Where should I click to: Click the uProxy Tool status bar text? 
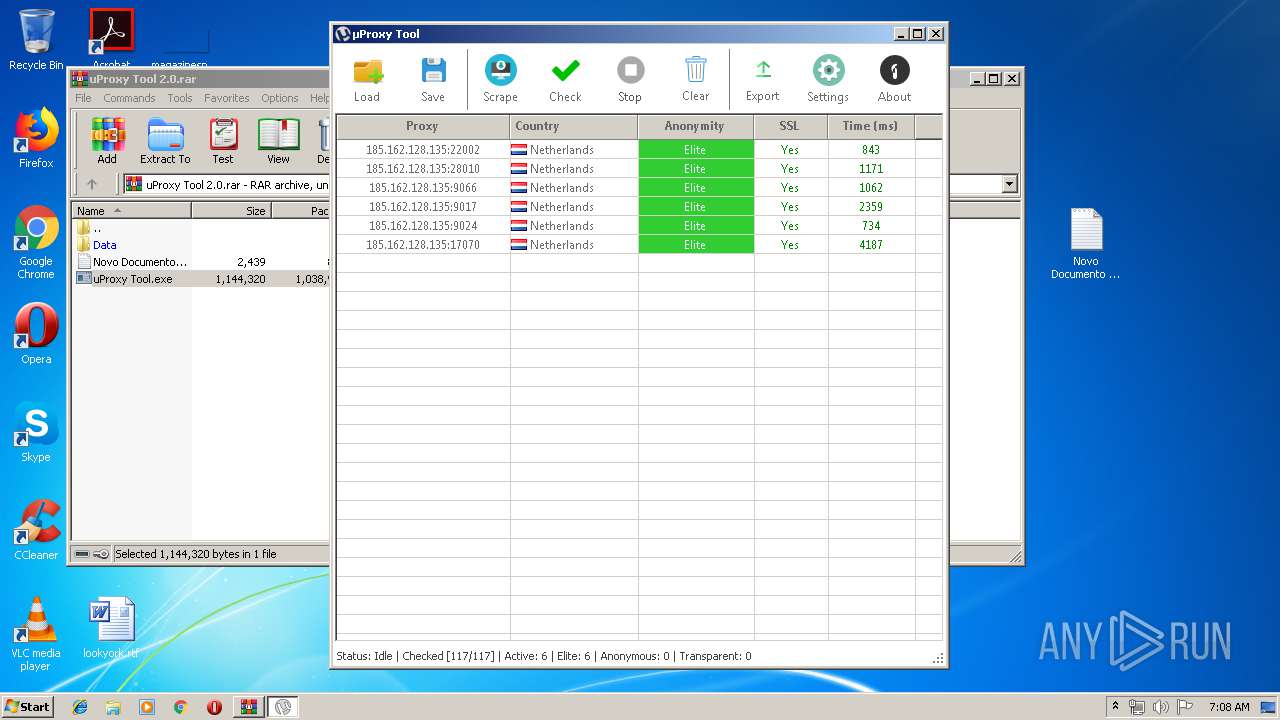coord(544,656)
